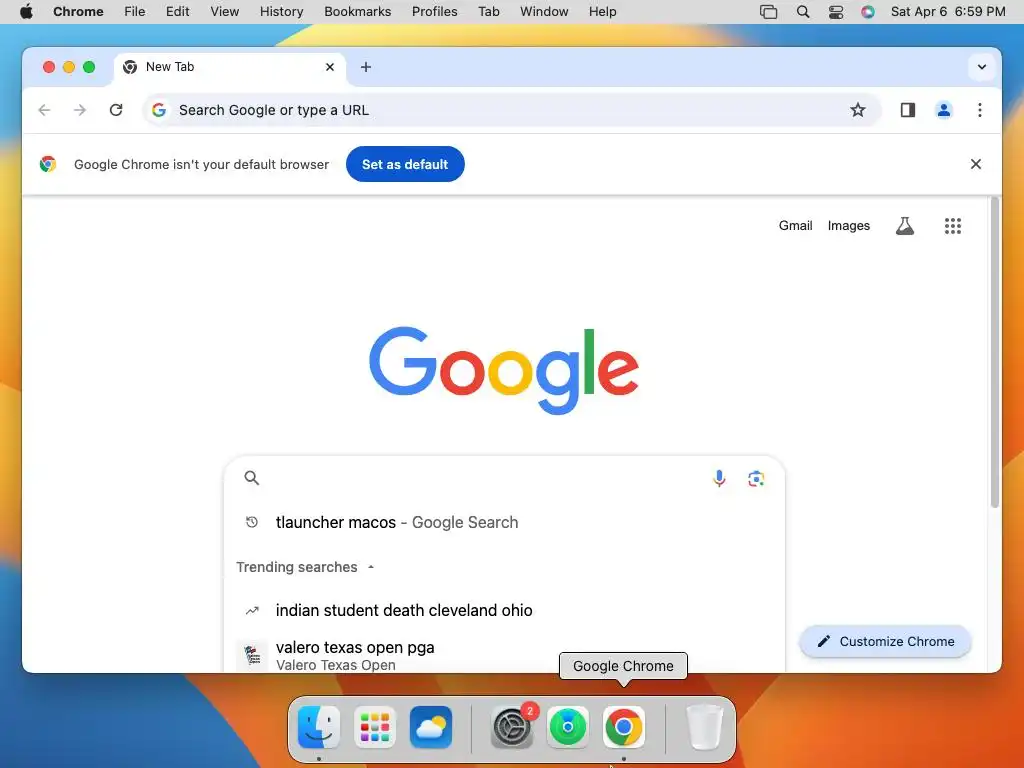Reload the current page
Screen dimensions: 1024x768
(116, 110)
